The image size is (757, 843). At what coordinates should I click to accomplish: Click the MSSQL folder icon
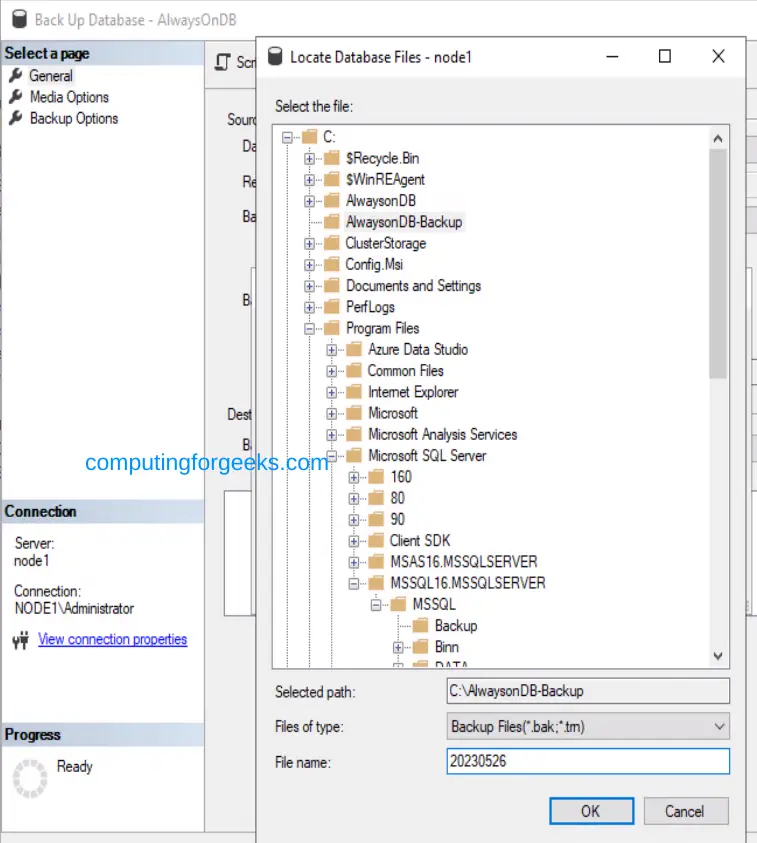[398, 604]
